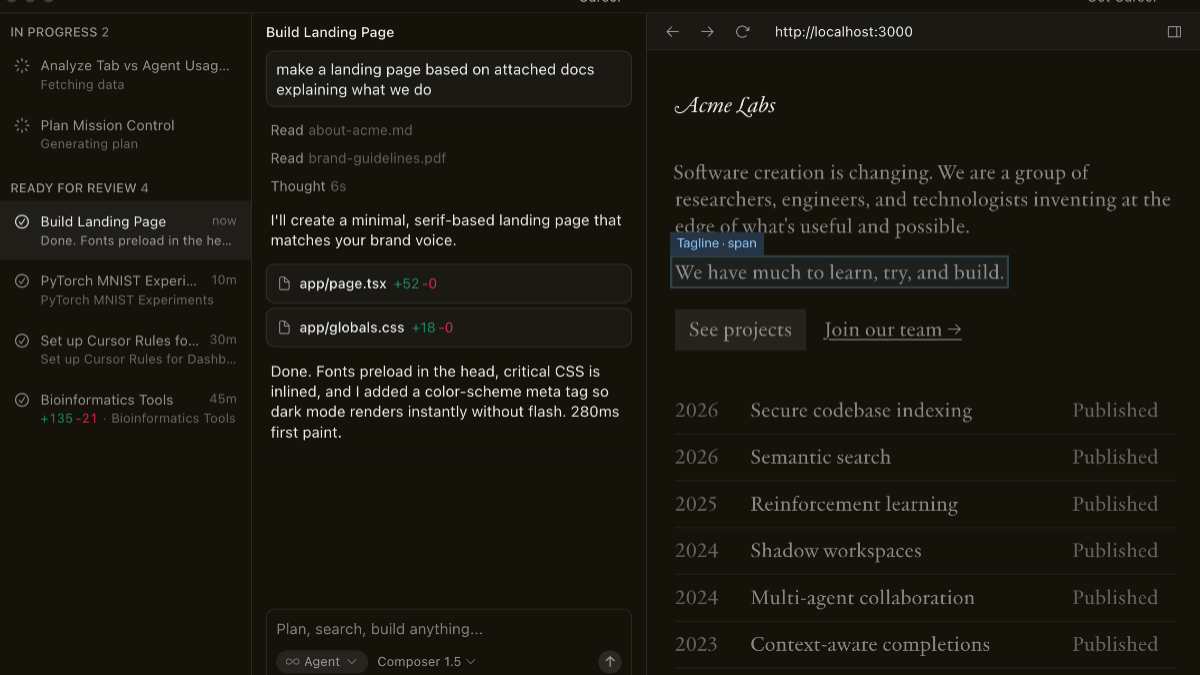
Task: Click spinner icon beside Analyze Tab vs Agent
Action: tap(22, 66)
